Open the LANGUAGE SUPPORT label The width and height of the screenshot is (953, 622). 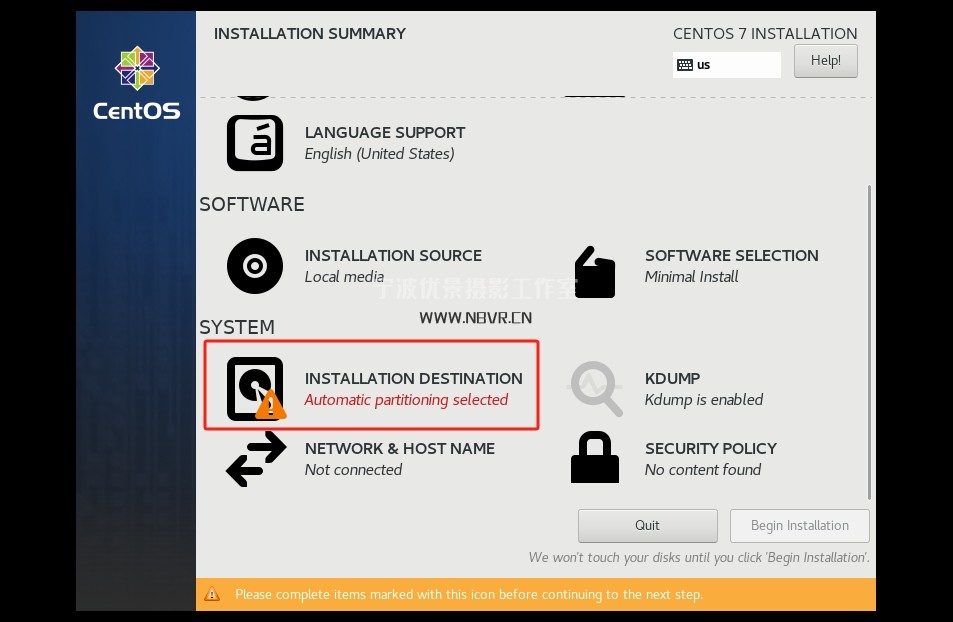(384, 132)
